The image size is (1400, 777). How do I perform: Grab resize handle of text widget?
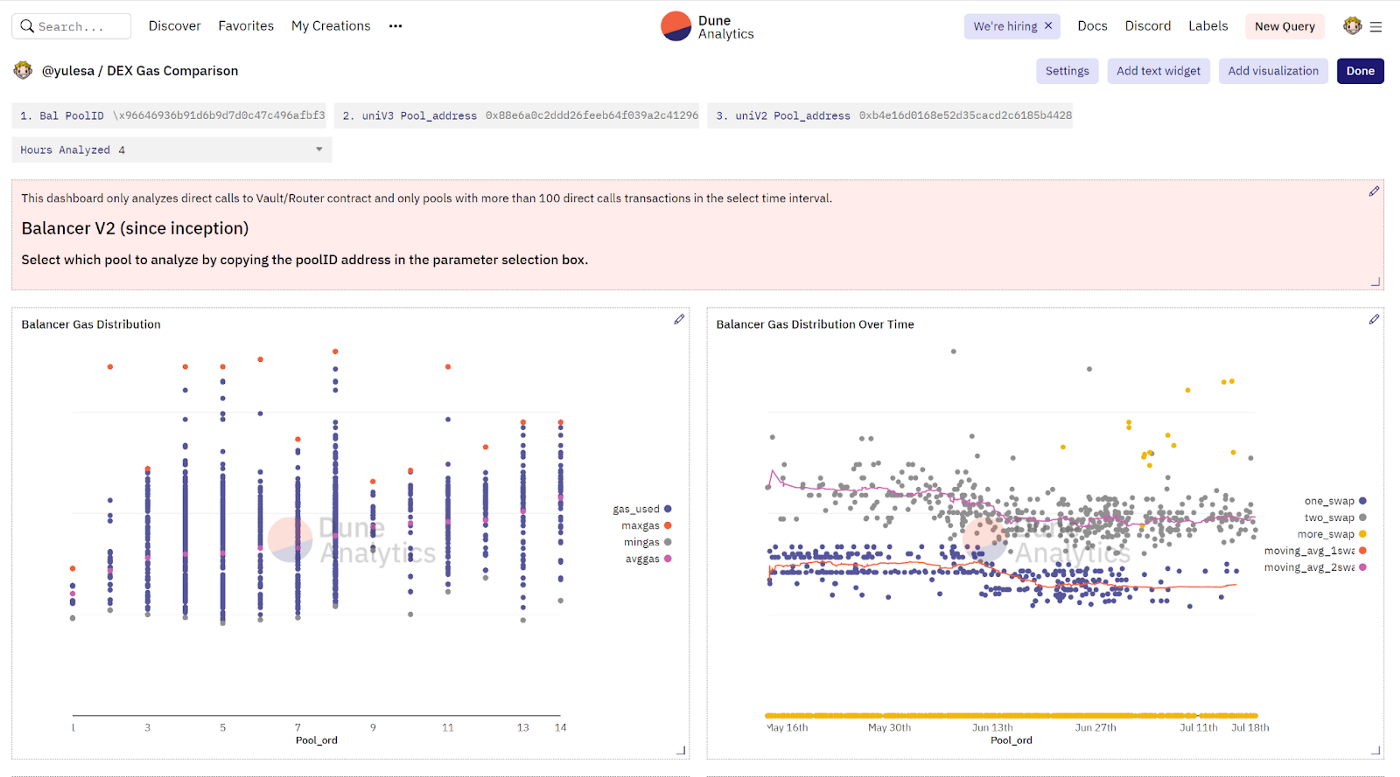(1376, 283)
